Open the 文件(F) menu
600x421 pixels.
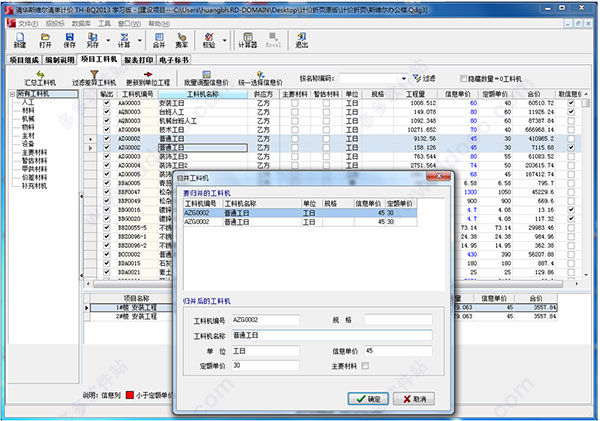(x=28, y=24)
